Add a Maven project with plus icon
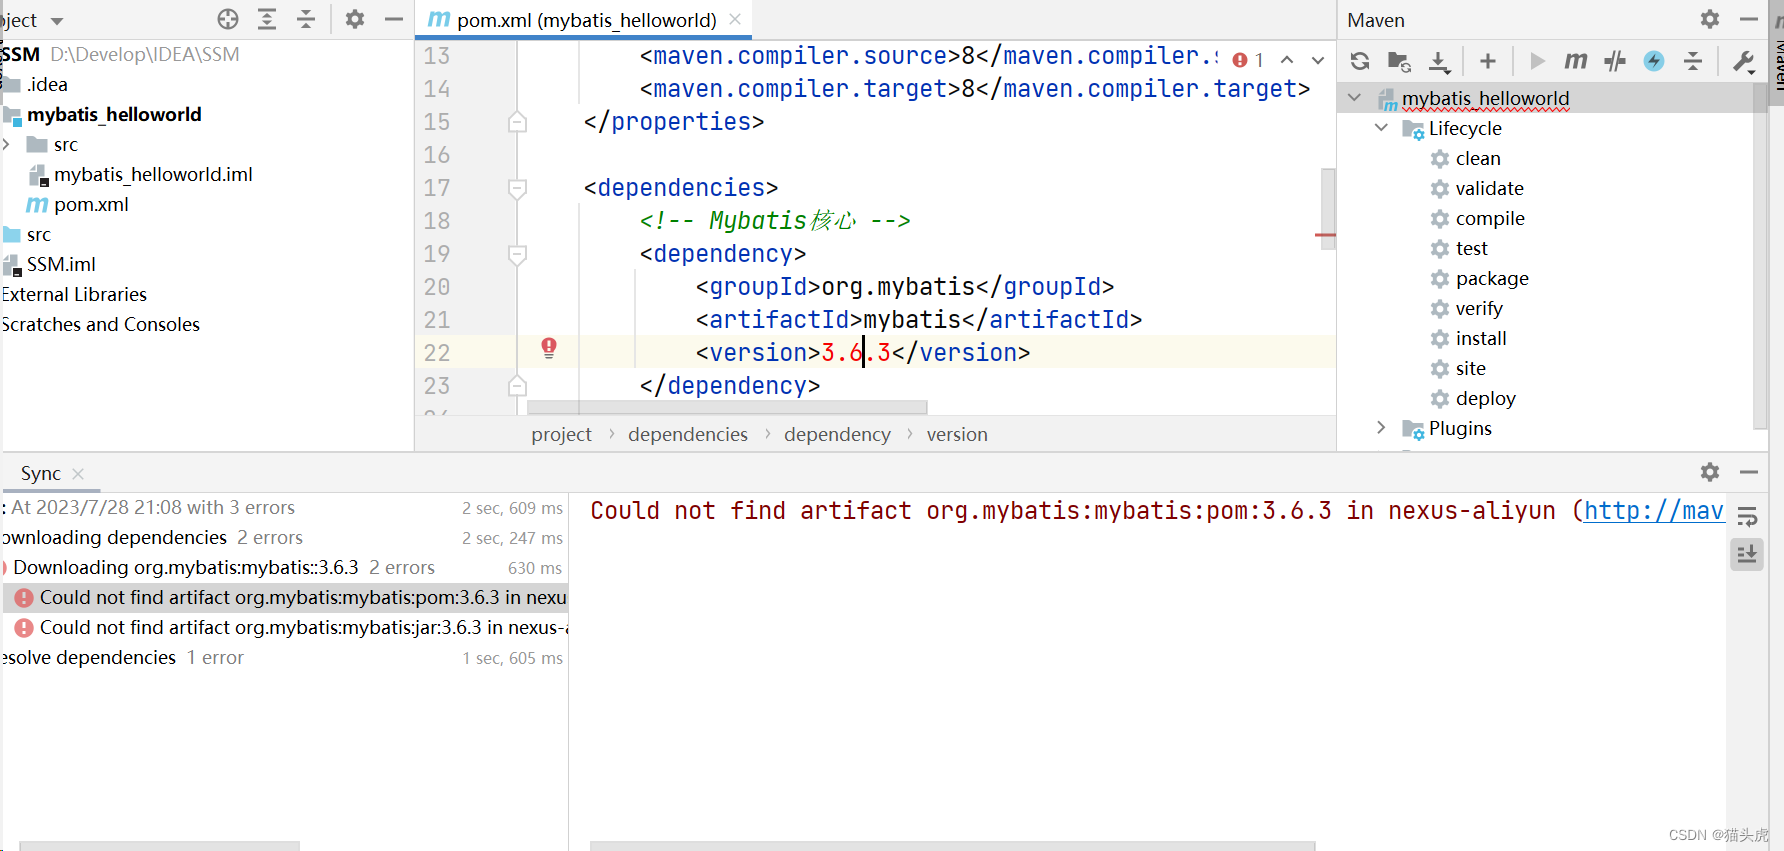1784x851 pixels. (x=1488, y=61)
